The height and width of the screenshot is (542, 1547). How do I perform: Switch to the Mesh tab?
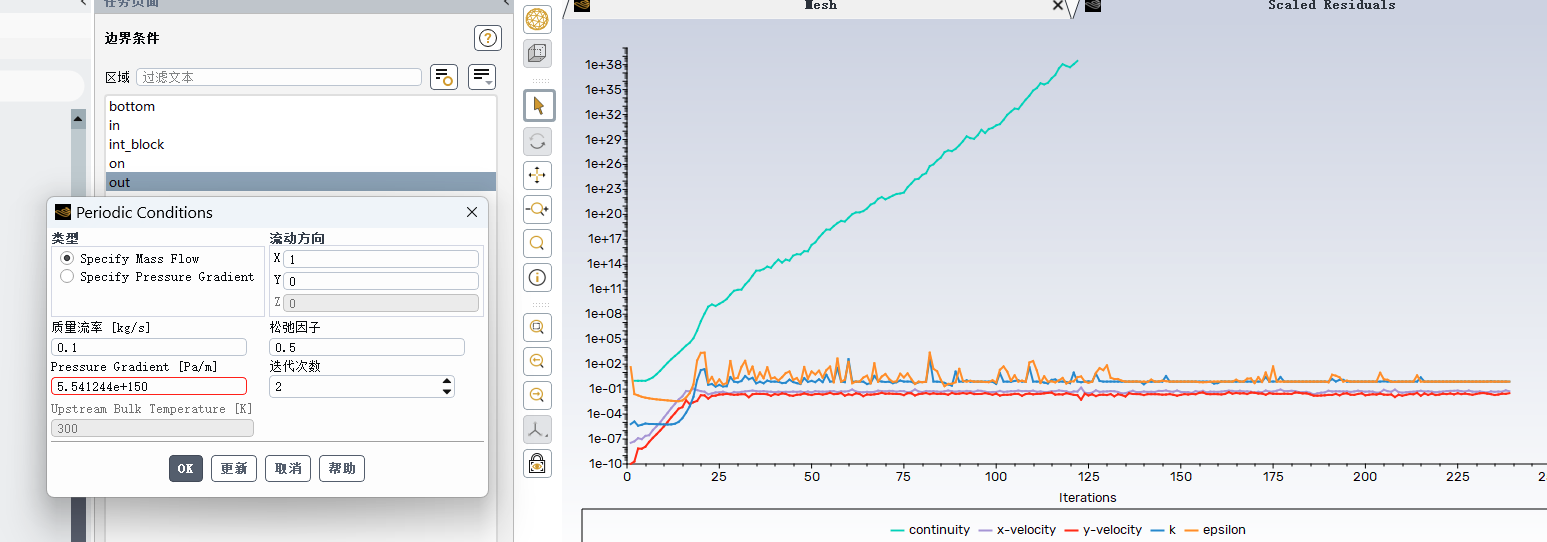[x=820, y=6]
